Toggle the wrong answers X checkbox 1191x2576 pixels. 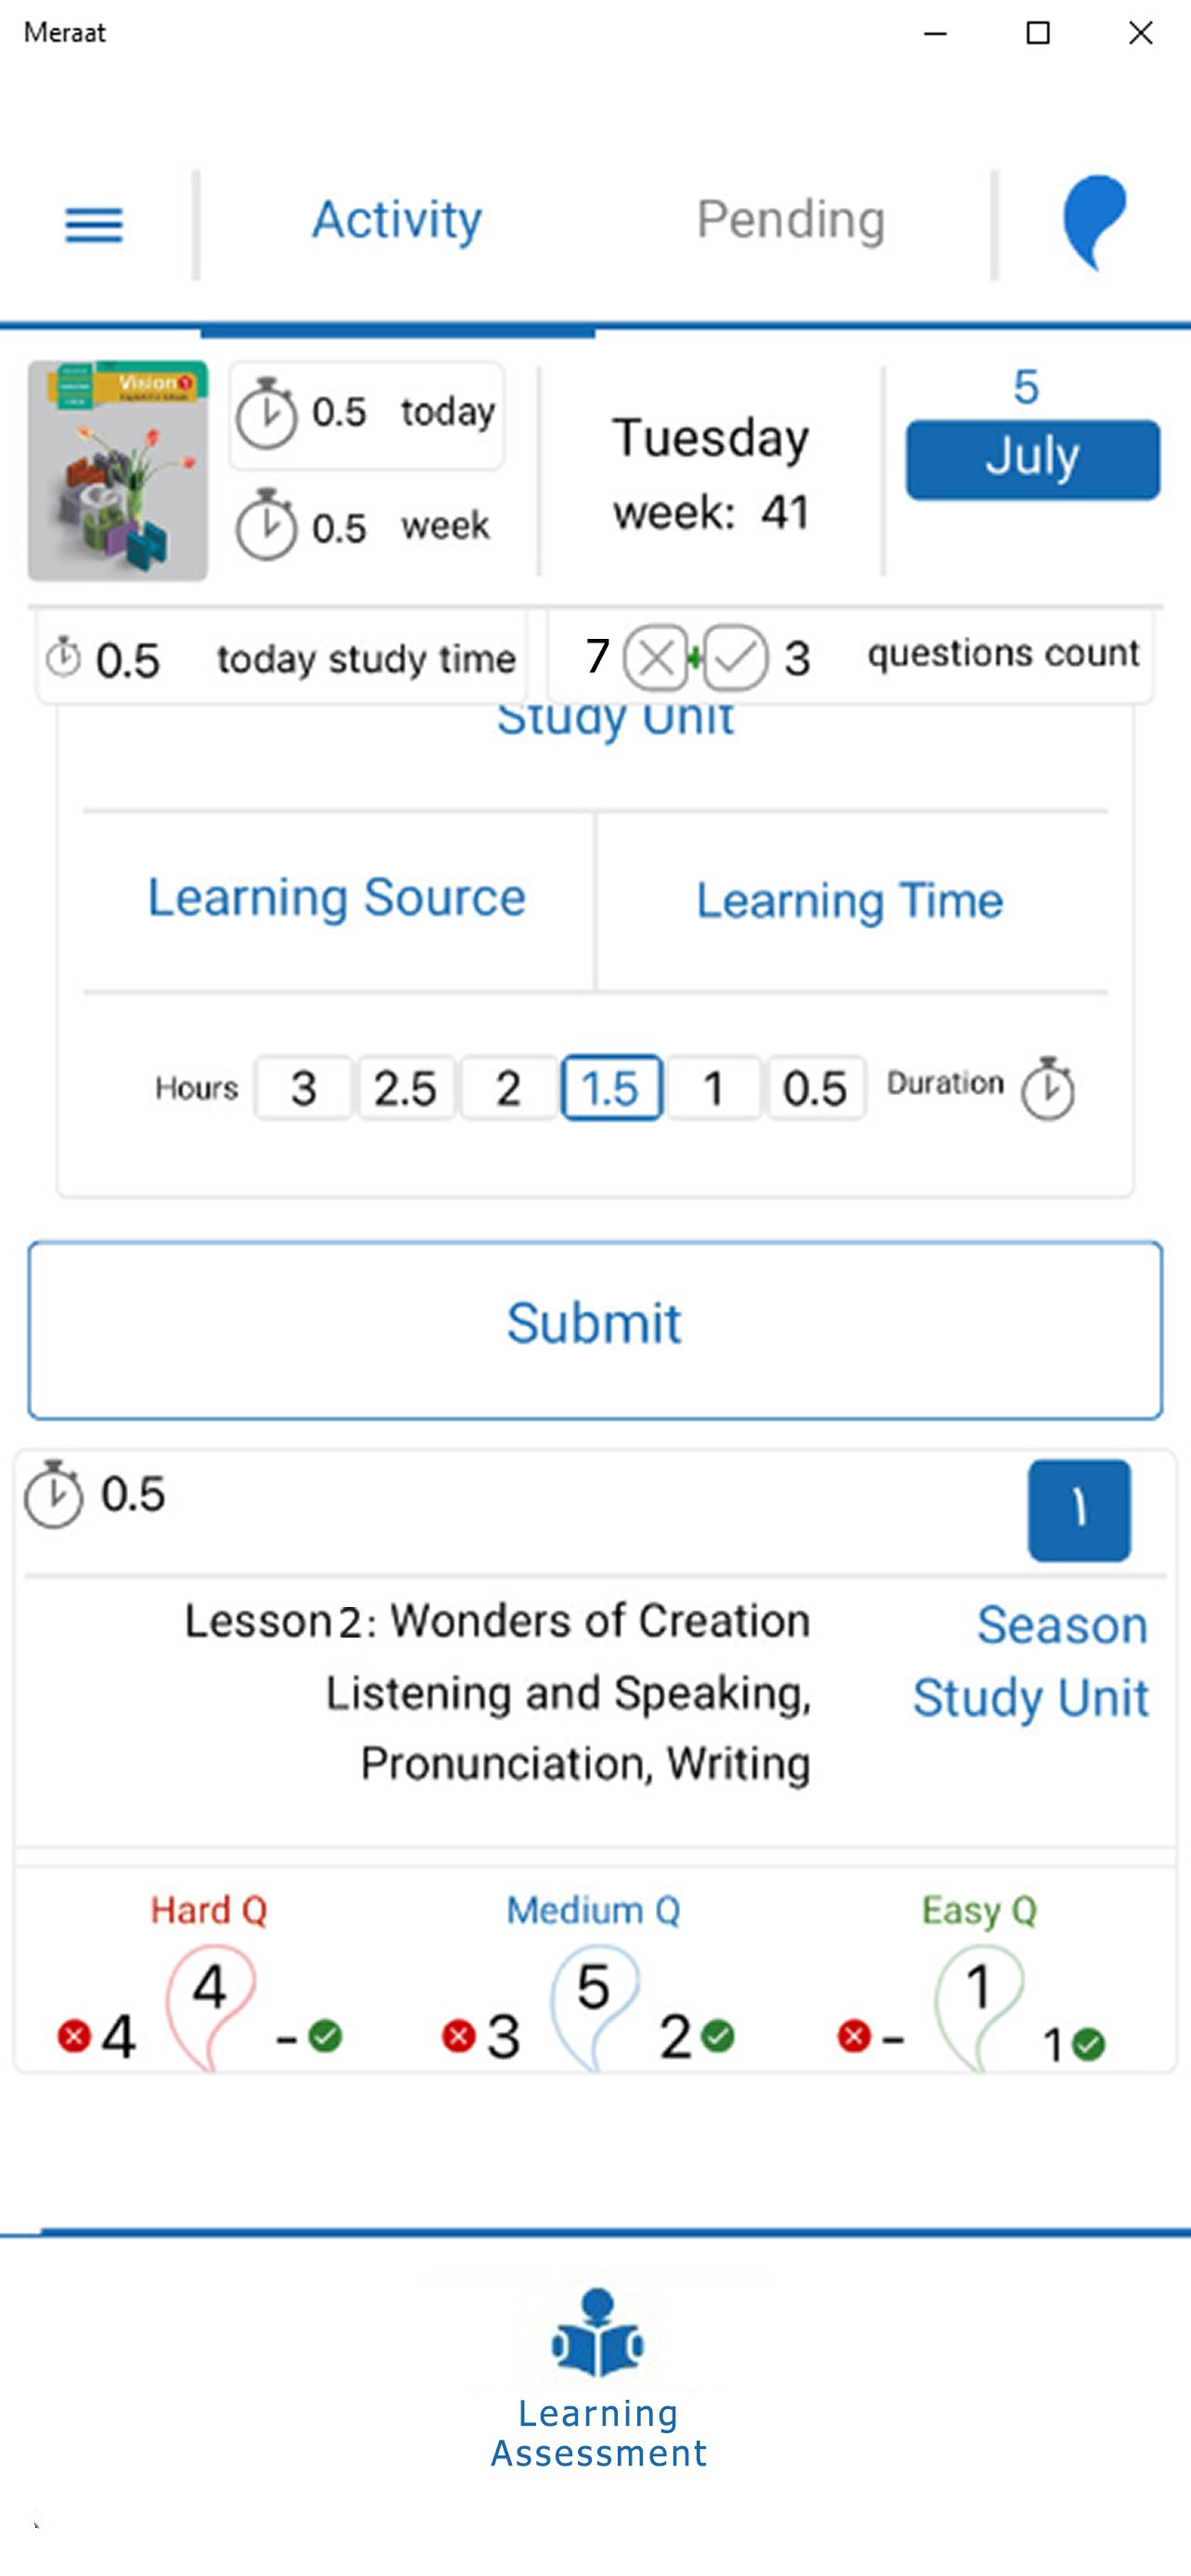point(656,658)
